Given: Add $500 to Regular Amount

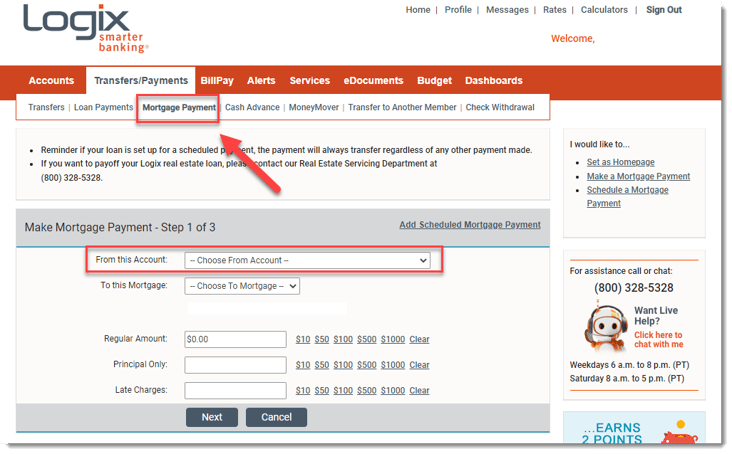Looking at the screenshot, I should [367, 340].
